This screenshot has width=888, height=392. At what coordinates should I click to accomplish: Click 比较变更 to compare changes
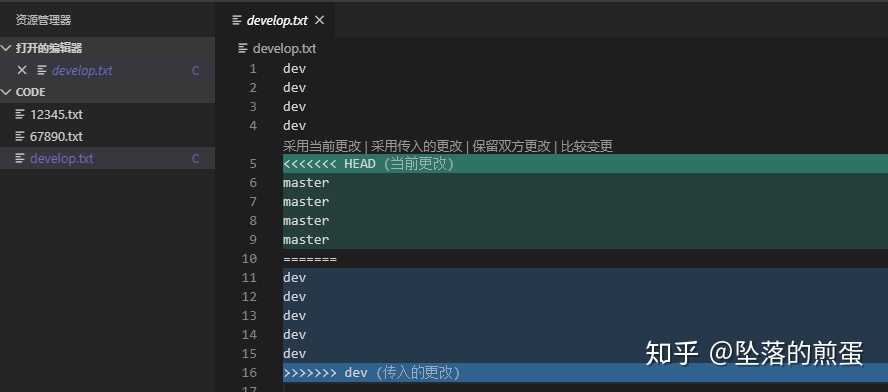click(587, 146)
